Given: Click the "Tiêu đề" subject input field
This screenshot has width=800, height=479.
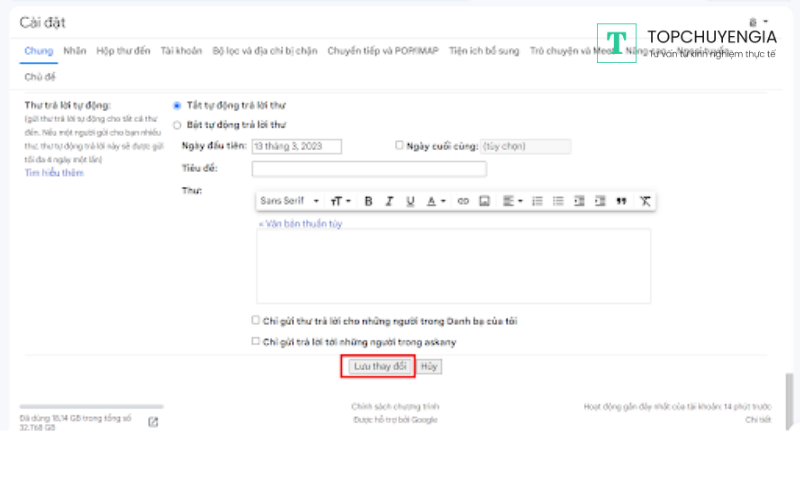Looking at the screenshot, I should [369, 169].
